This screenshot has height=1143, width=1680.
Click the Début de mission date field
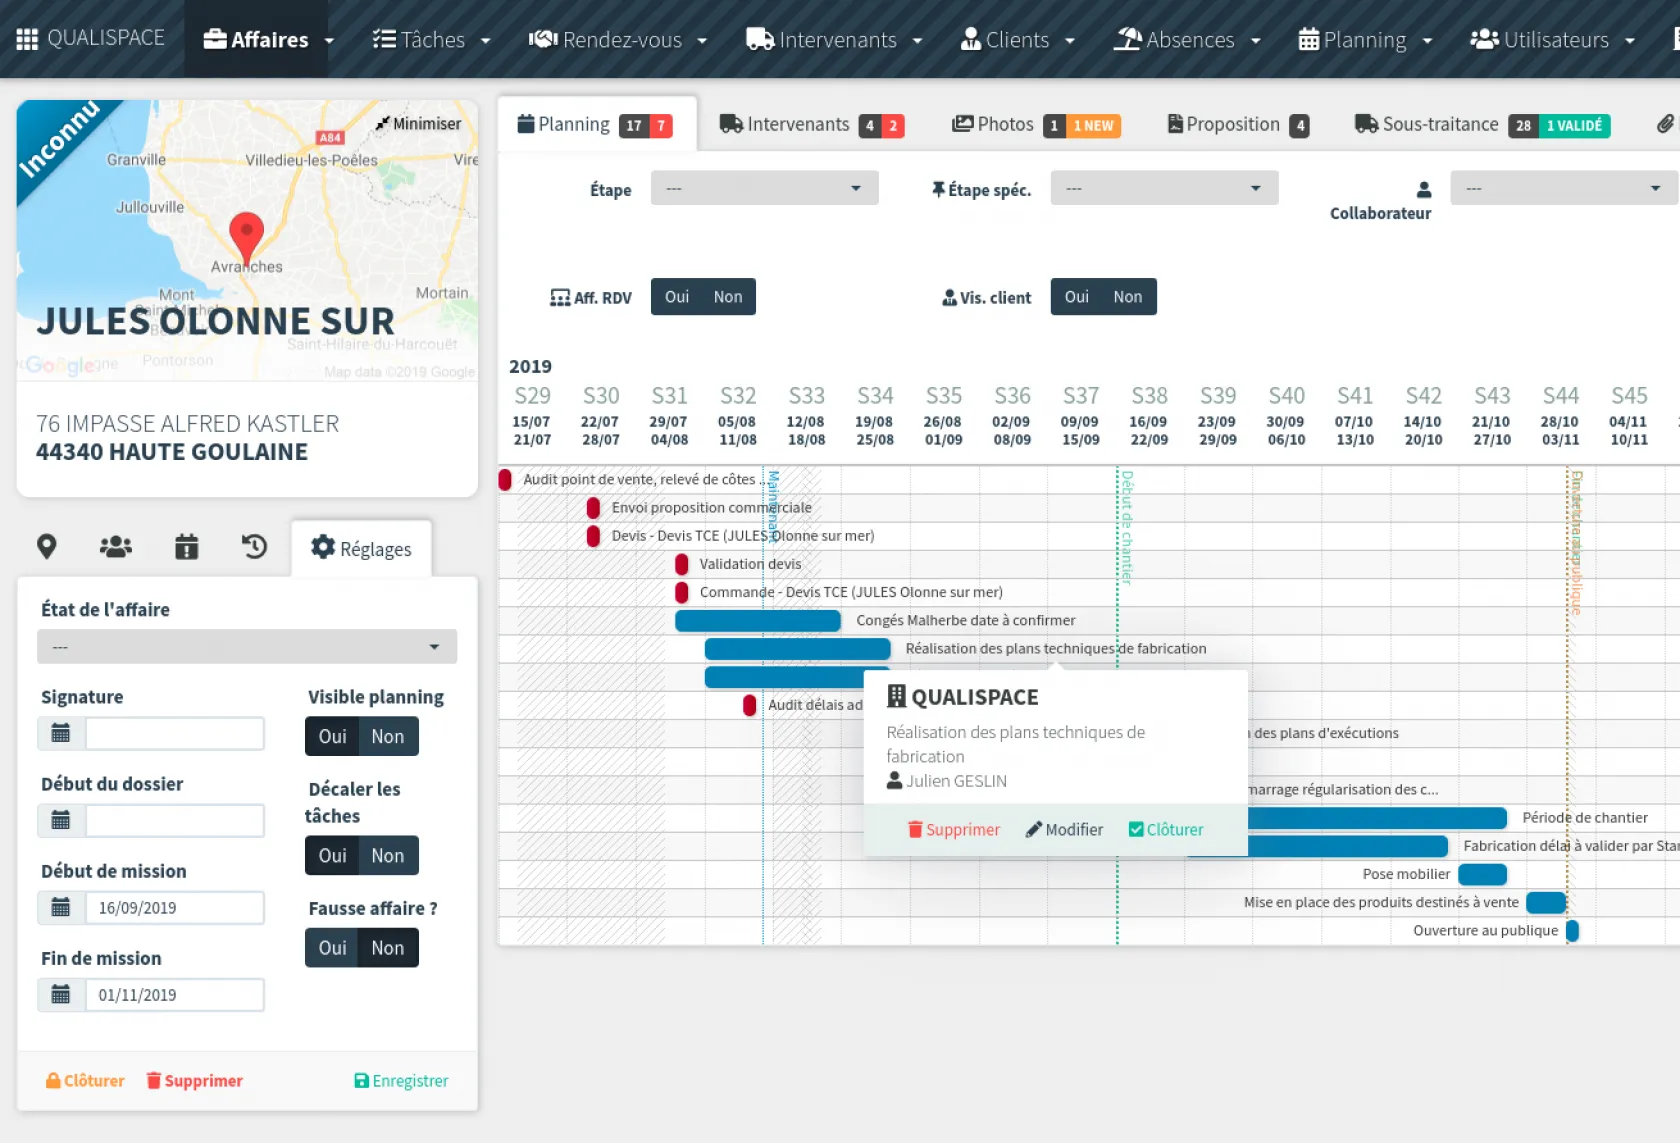[x=174, y=908]
